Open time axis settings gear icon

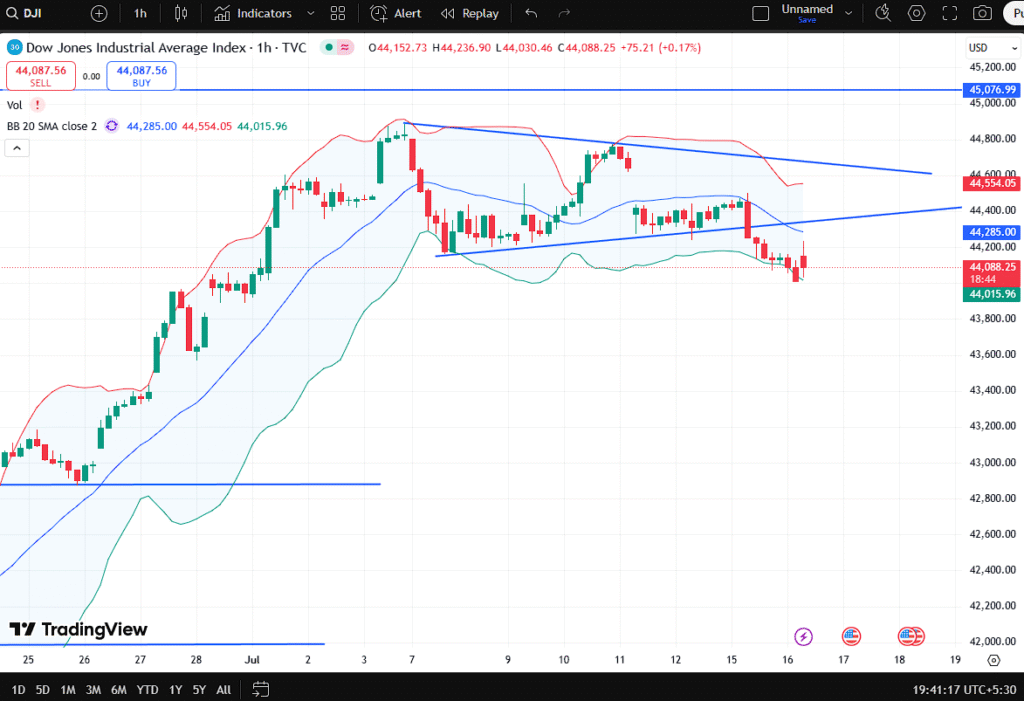993,660
